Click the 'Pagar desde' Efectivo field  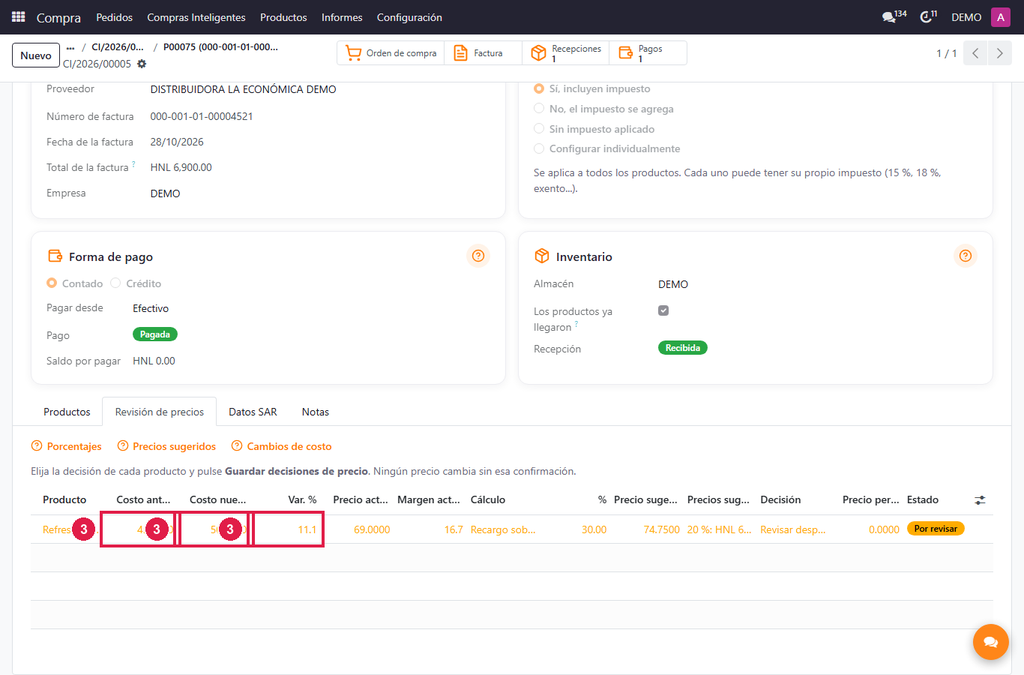(x=150, y=308)
